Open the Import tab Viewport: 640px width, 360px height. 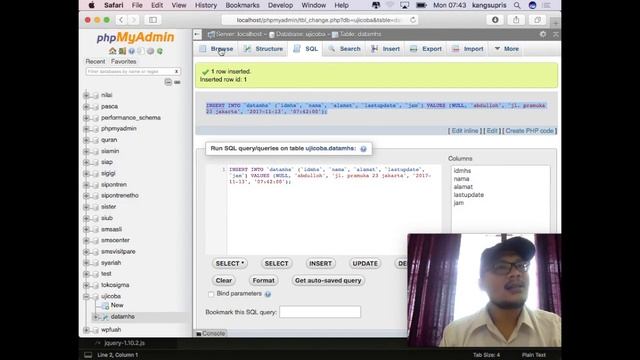click(468, 49)
